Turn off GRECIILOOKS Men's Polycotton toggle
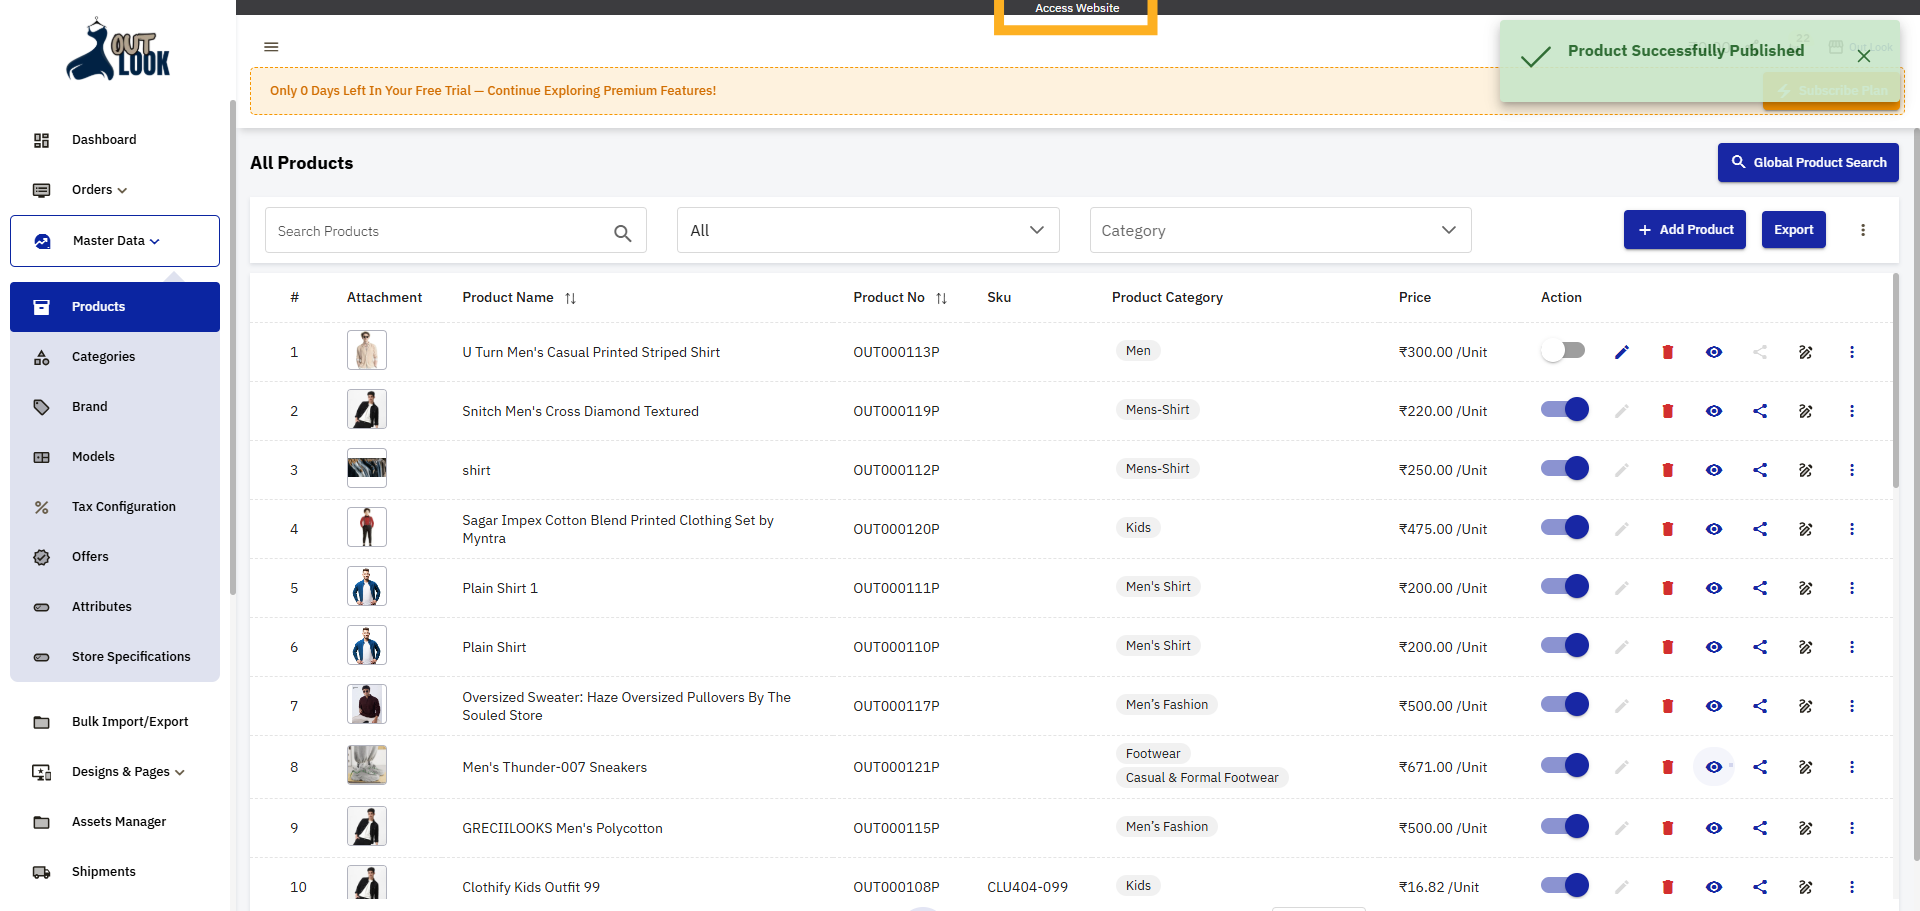The image size is (1920, 911). (1564, 827)
